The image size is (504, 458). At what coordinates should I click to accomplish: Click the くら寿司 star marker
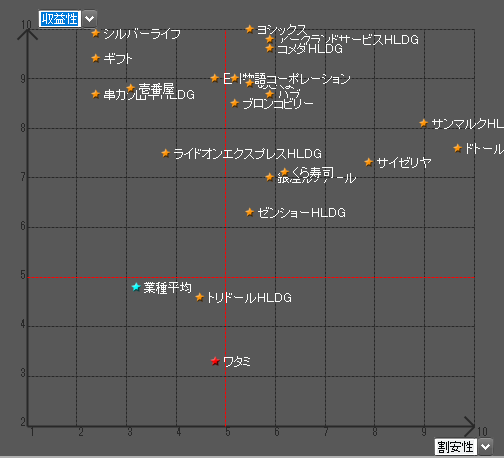[x=284, y=172]
